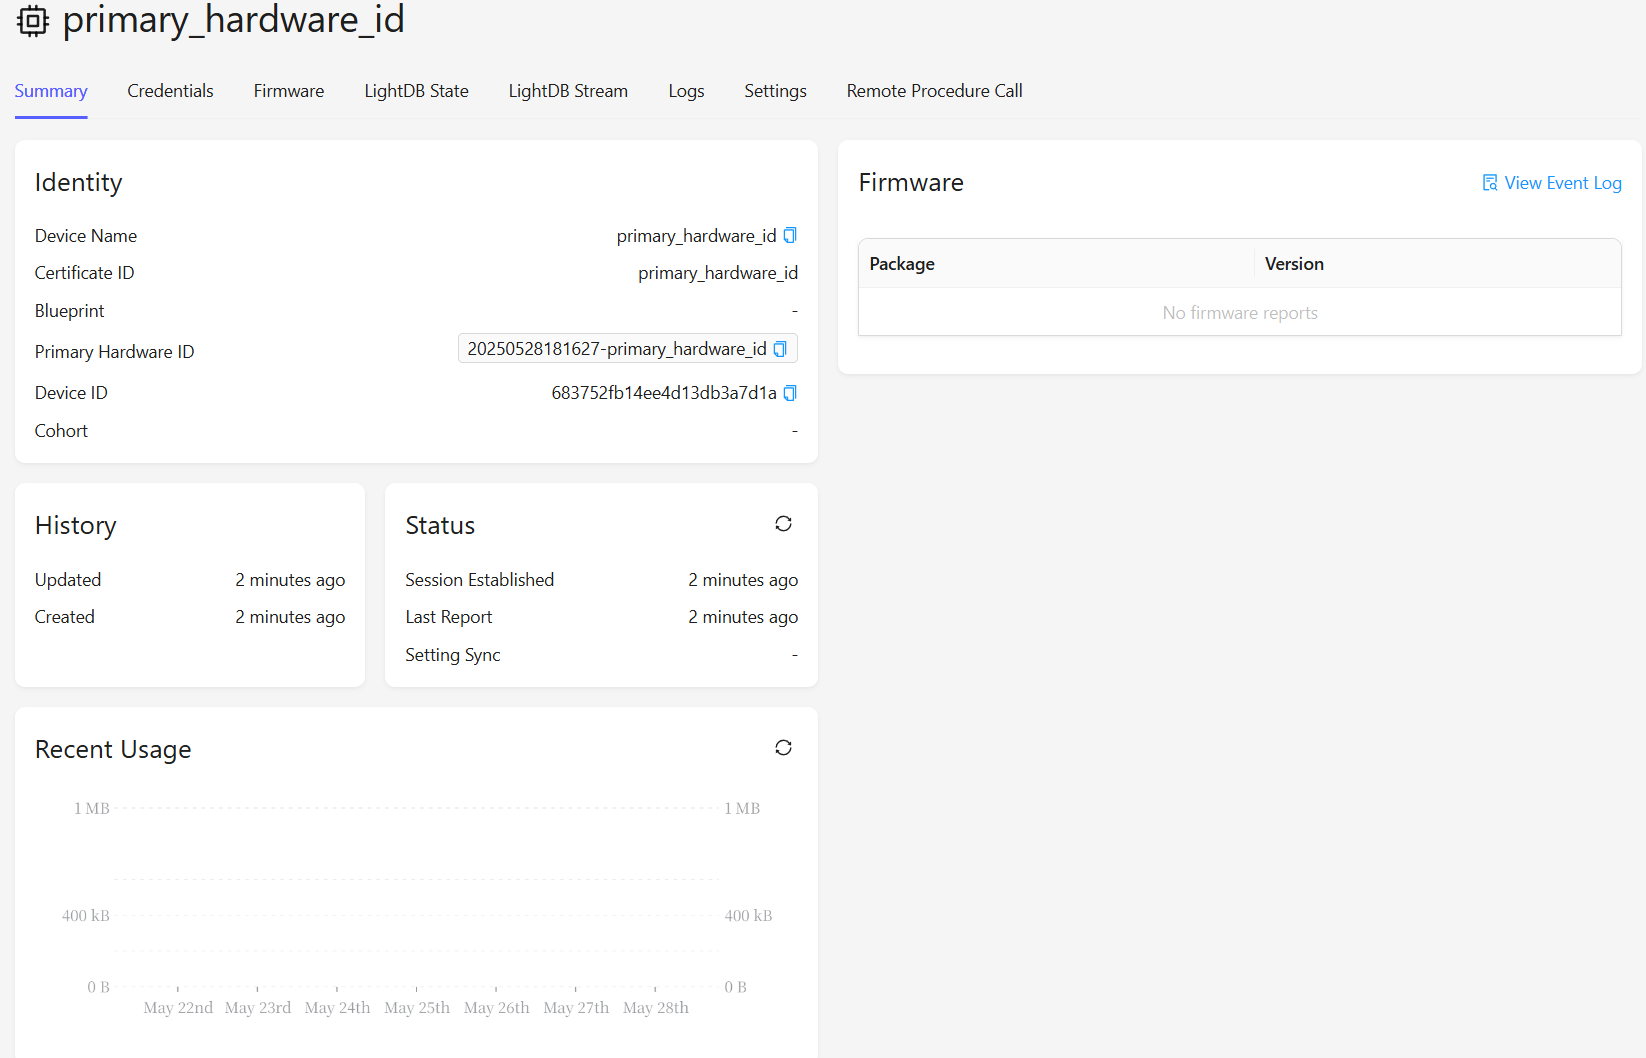Open the LightDB State tab

pyautogui.click(x=416, y=91)
